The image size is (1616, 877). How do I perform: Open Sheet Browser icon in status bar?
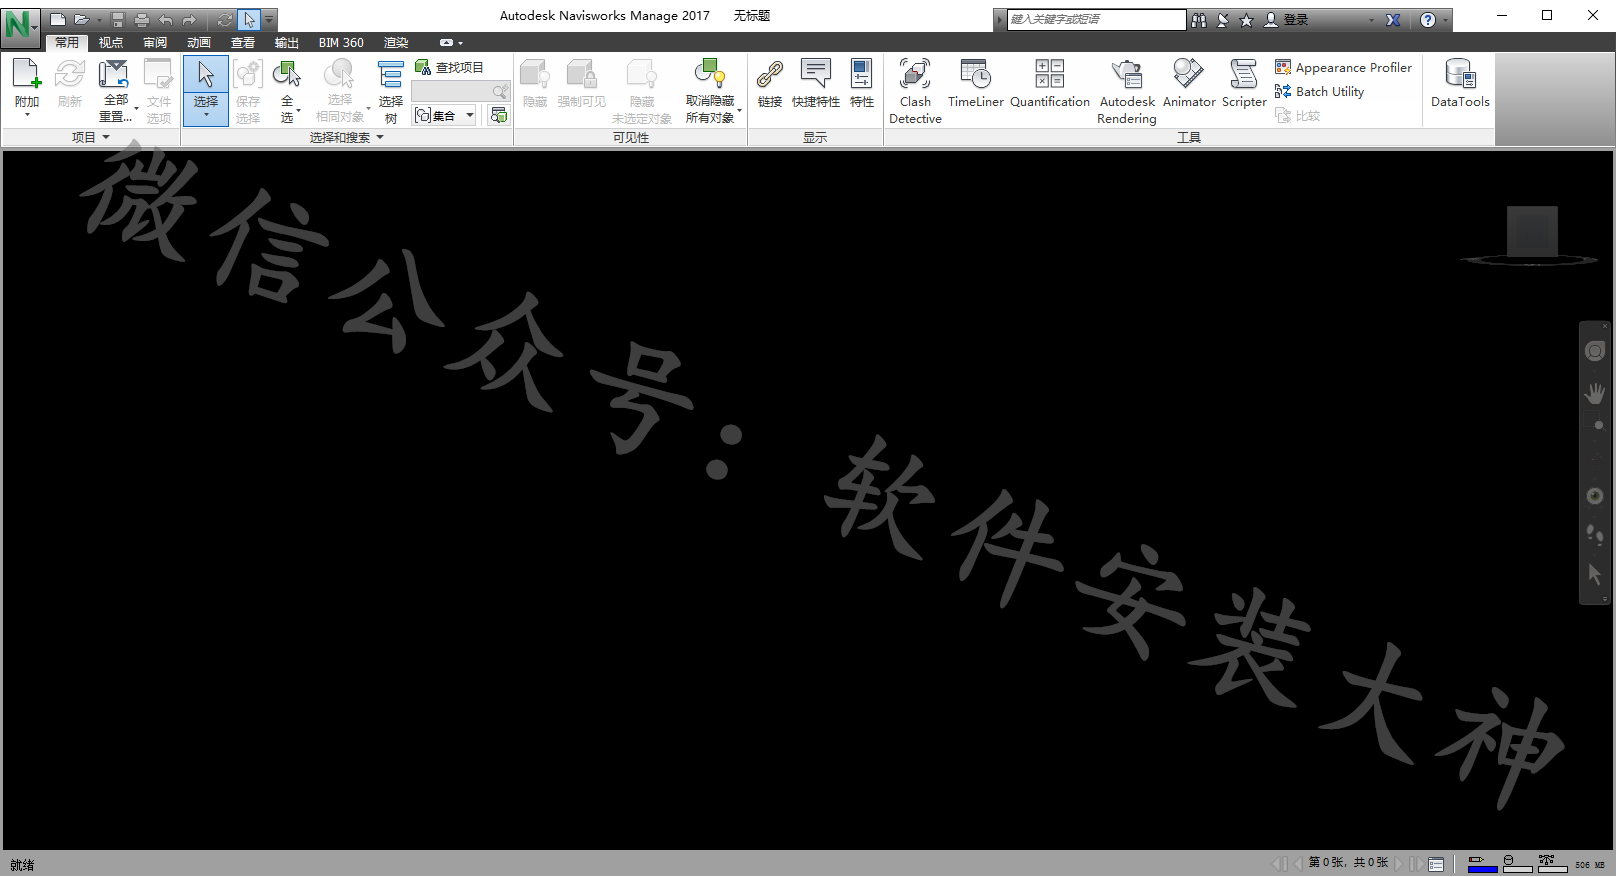tap(1436, 864)
